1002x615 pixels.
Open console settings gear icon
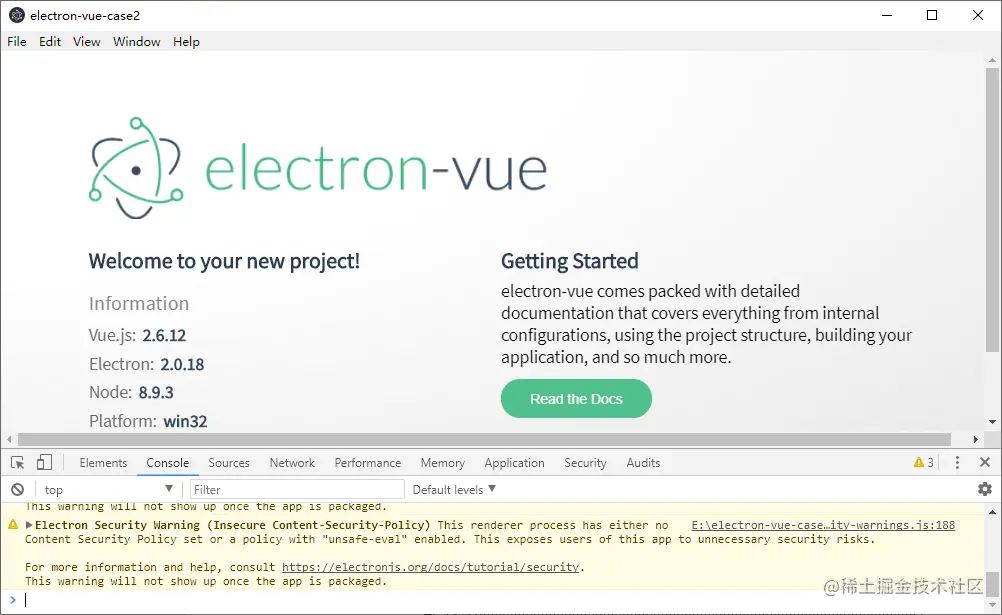985,489
